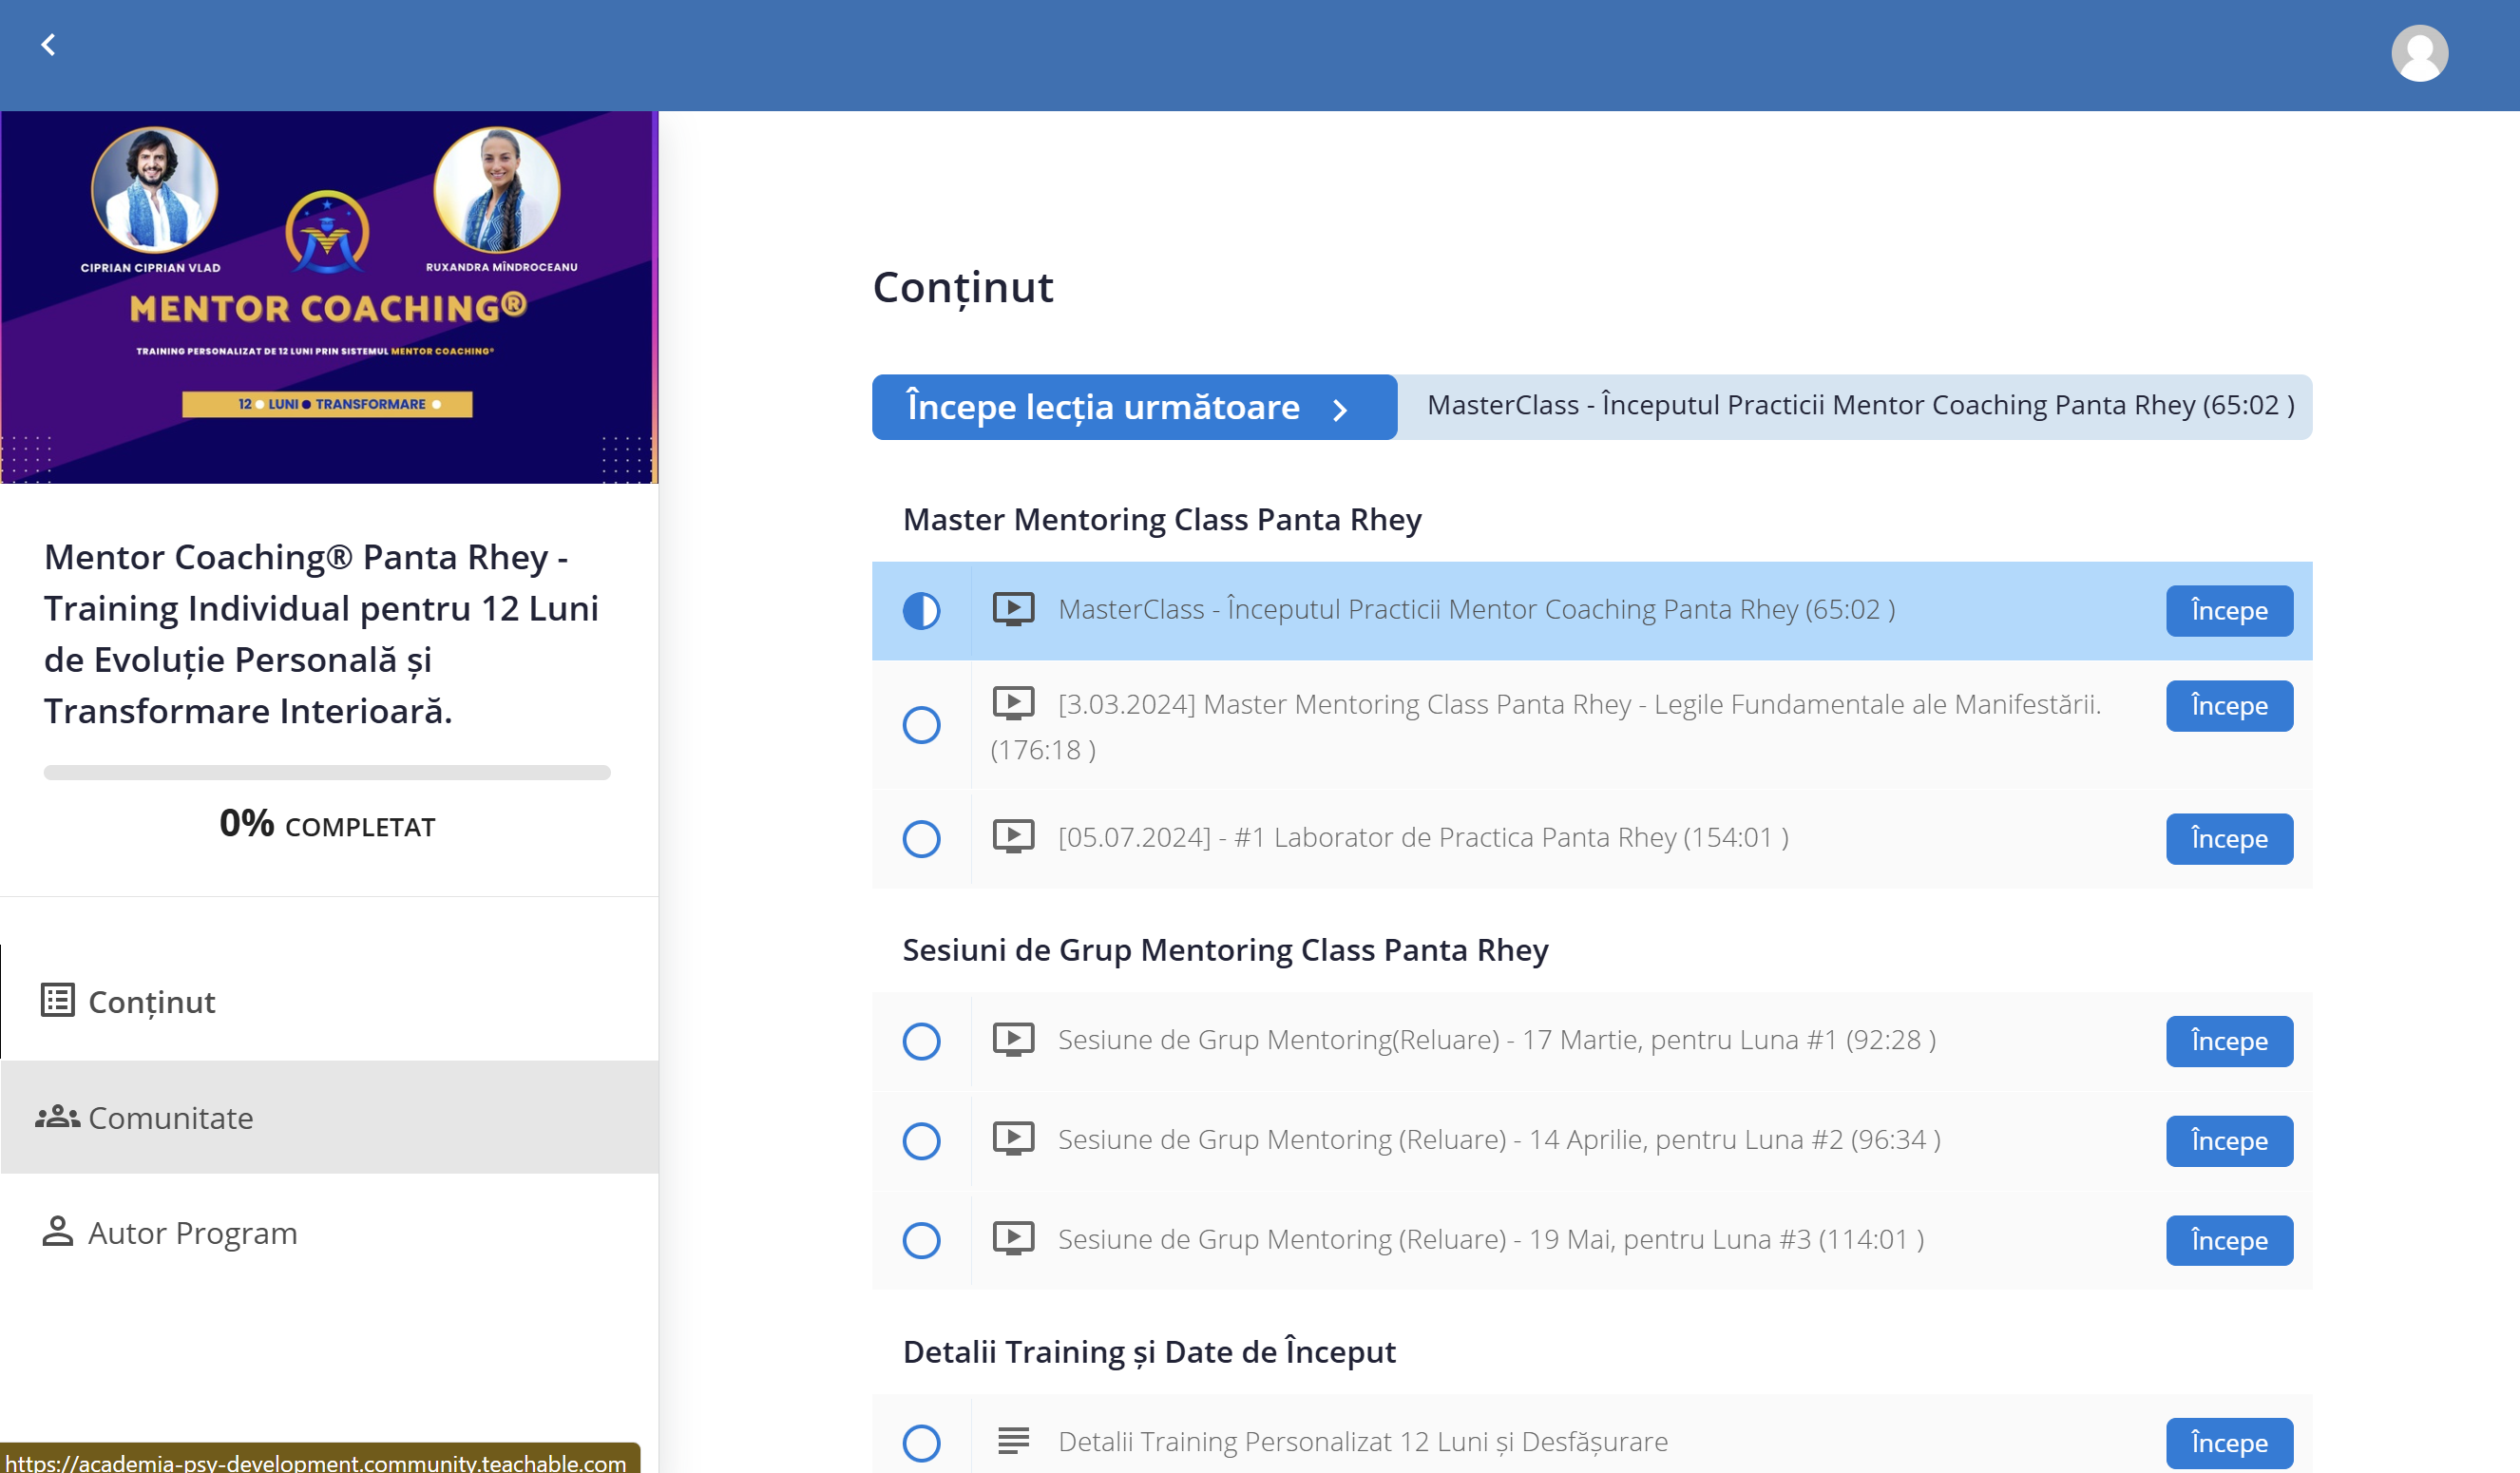
Task: Click video icon for #1 Laborator de Practica
Action: (x=1012, y=837)
